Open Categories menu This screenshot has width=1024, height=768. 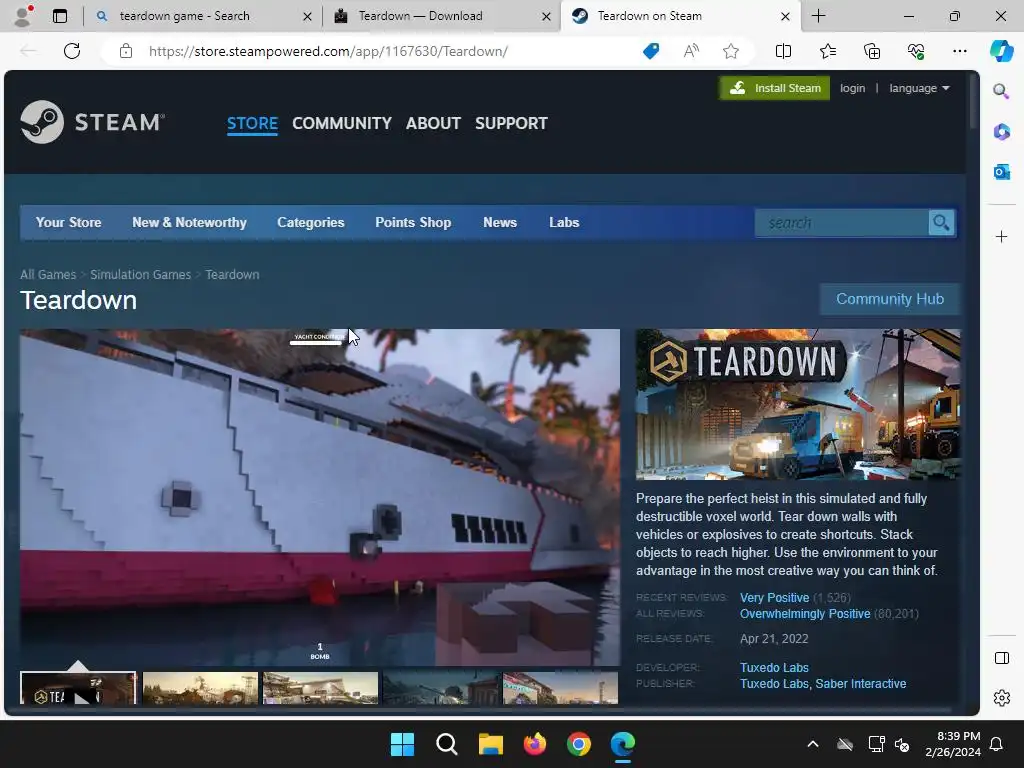[311, 223]
